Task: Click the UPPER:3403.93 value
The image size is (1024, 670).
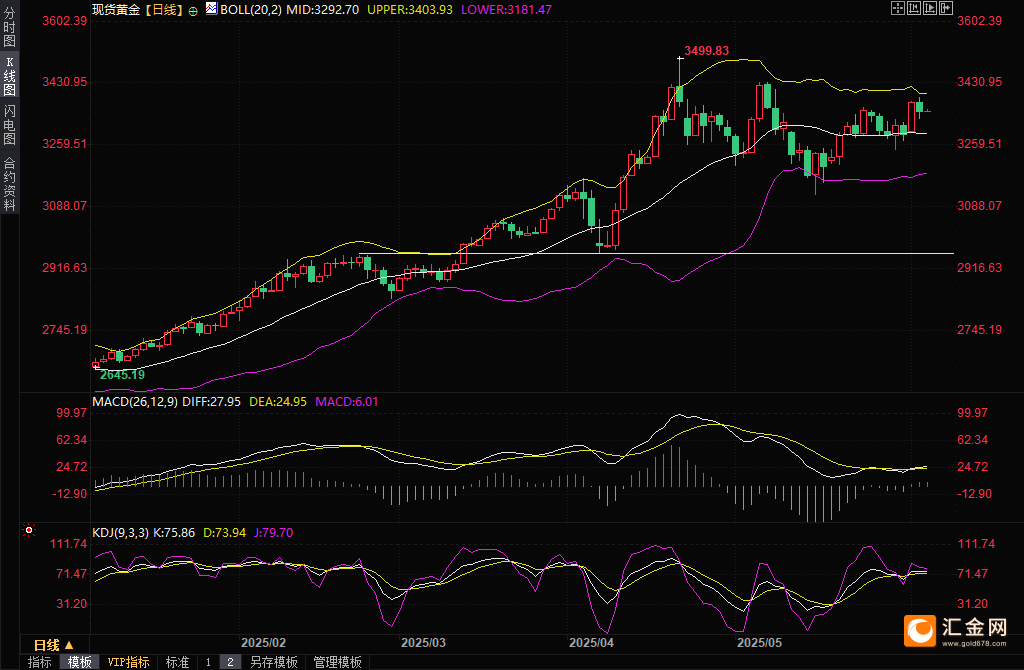Action: [409, 10]
